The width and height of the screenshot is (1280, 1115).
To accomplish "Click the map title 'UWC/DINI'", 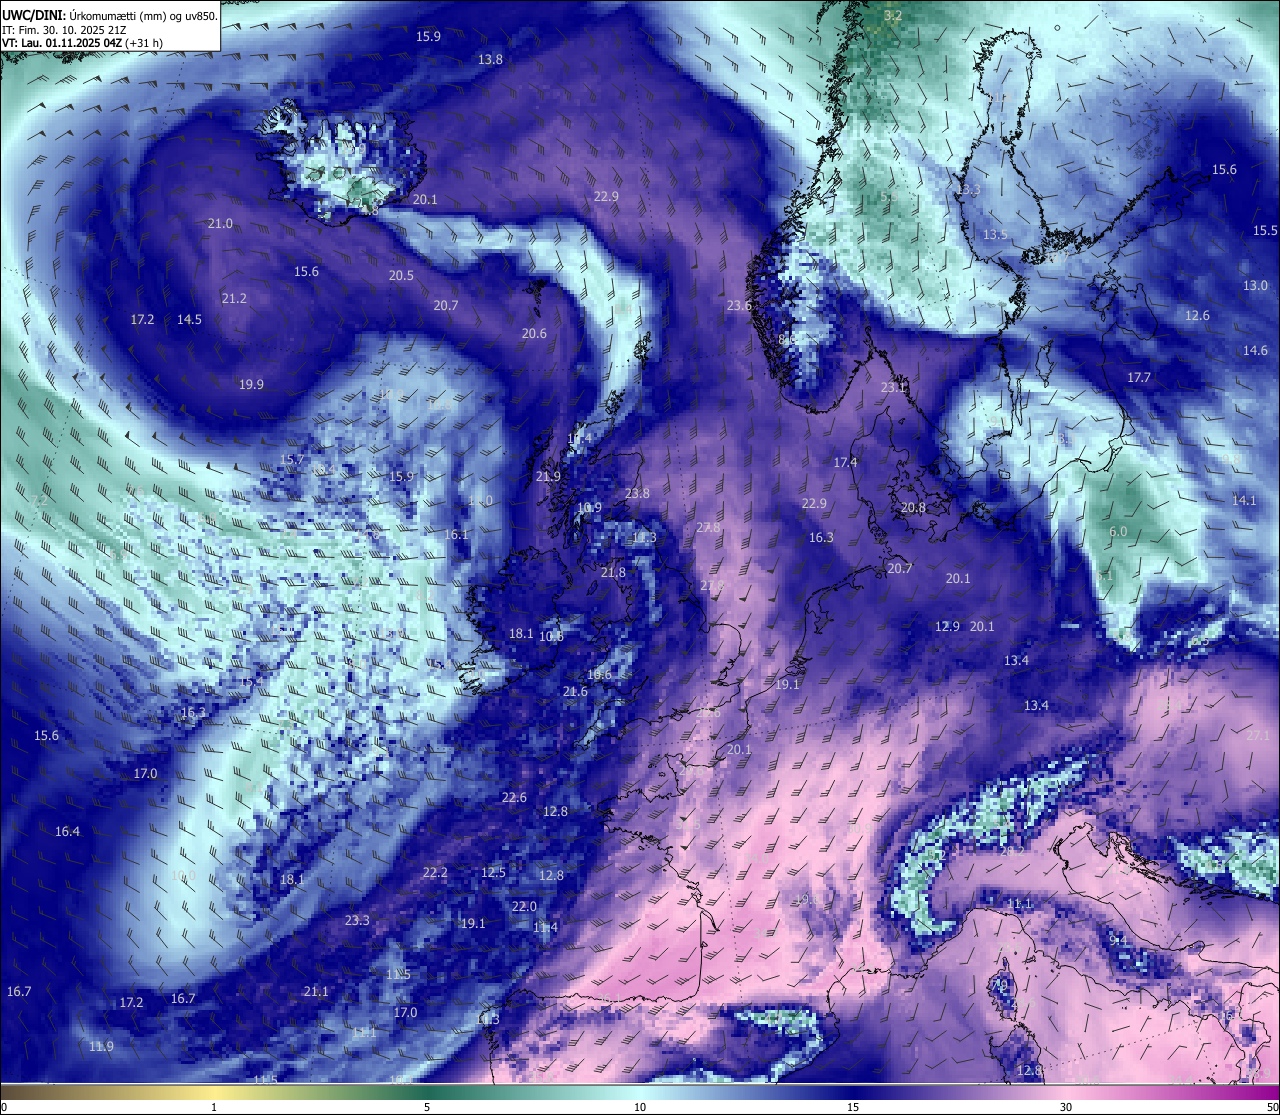I will tap(32, 16).
